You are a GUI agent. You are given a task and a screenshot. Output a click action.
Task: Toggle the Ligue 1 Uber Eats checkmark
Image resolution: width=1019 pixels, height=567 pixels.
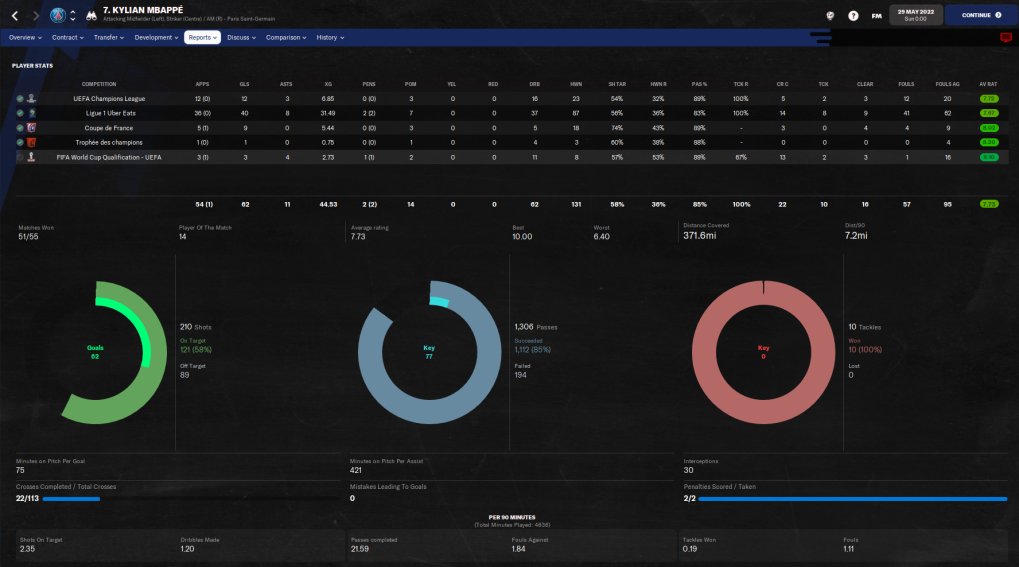(x=20, y=113)
